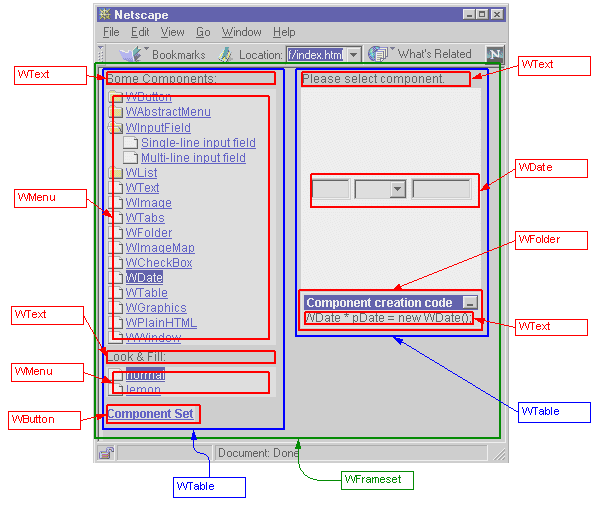Click the lemon page icon
596x505 pixels.
[116, 389]
